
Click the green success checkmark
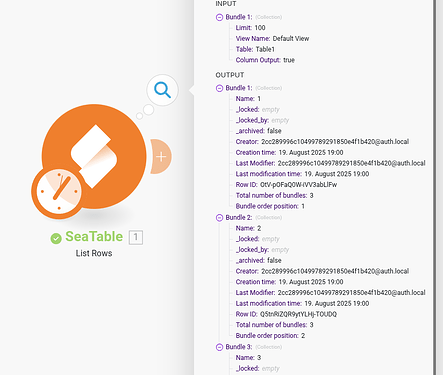click(x=56, y=238)
